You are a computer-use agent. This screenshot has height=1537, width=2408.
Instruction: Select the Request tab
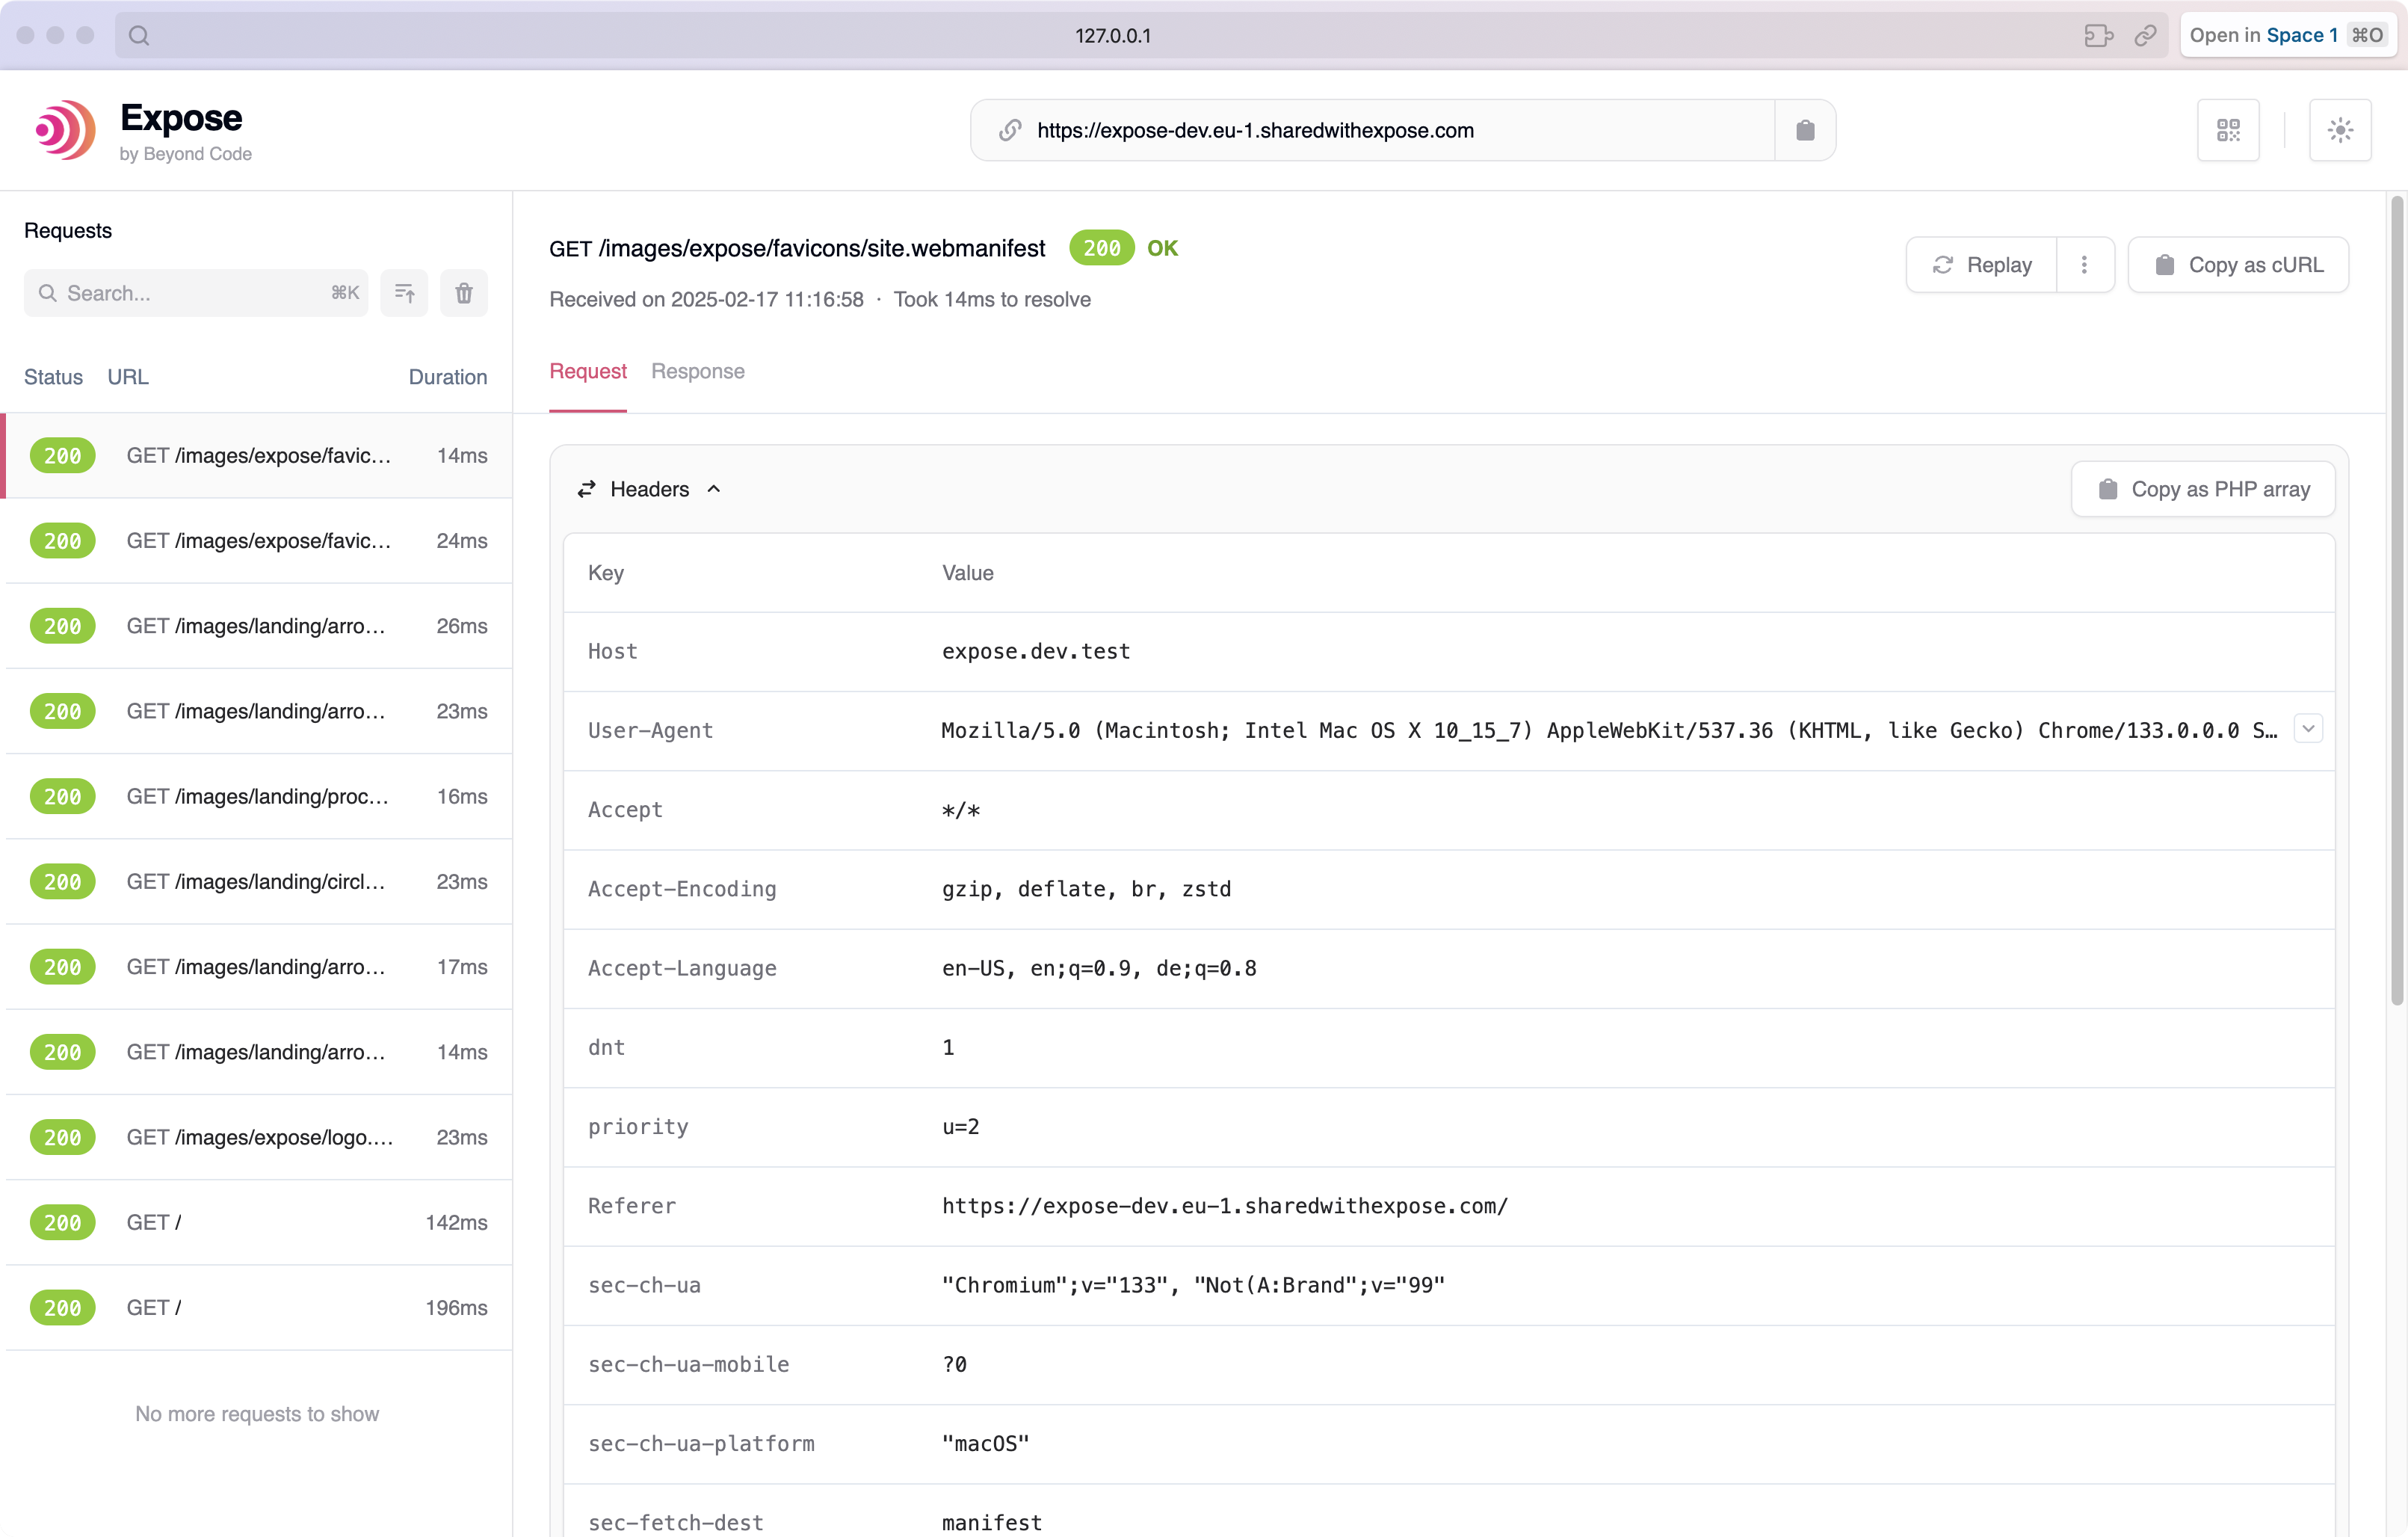click(x=587, y=371)
